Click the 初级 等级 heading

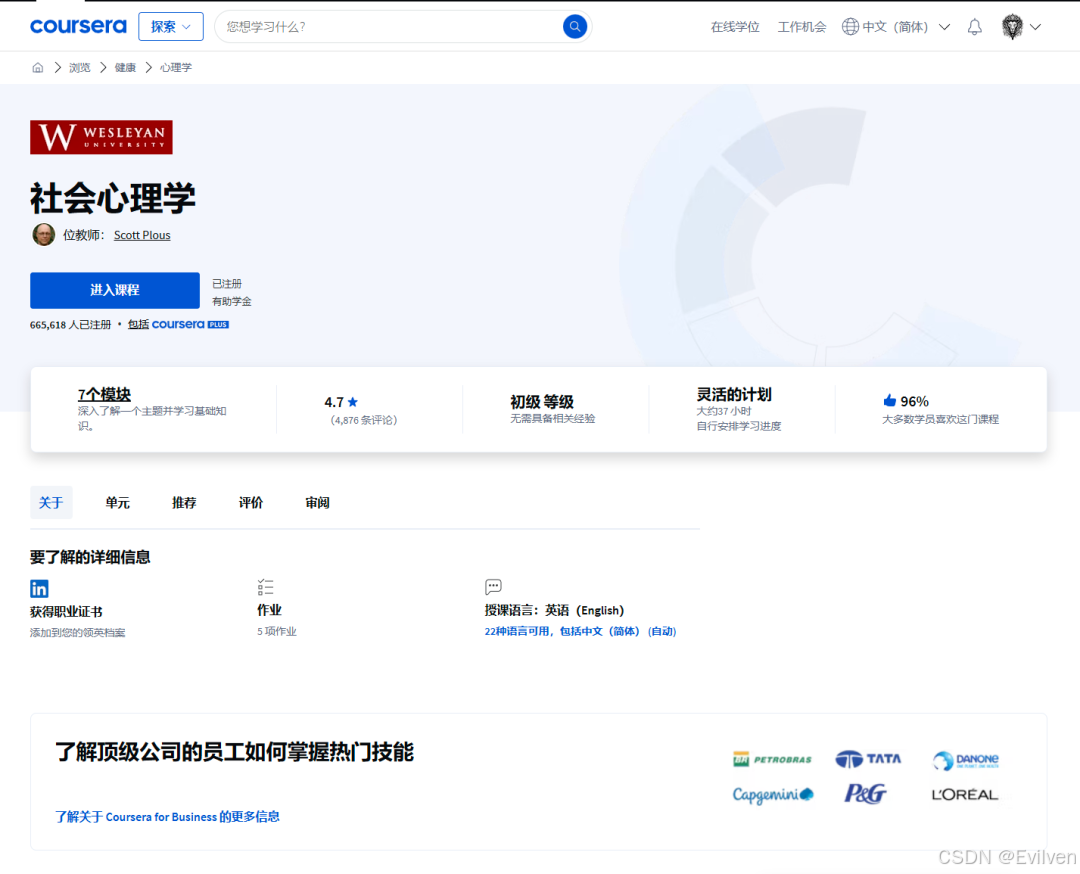542,402
